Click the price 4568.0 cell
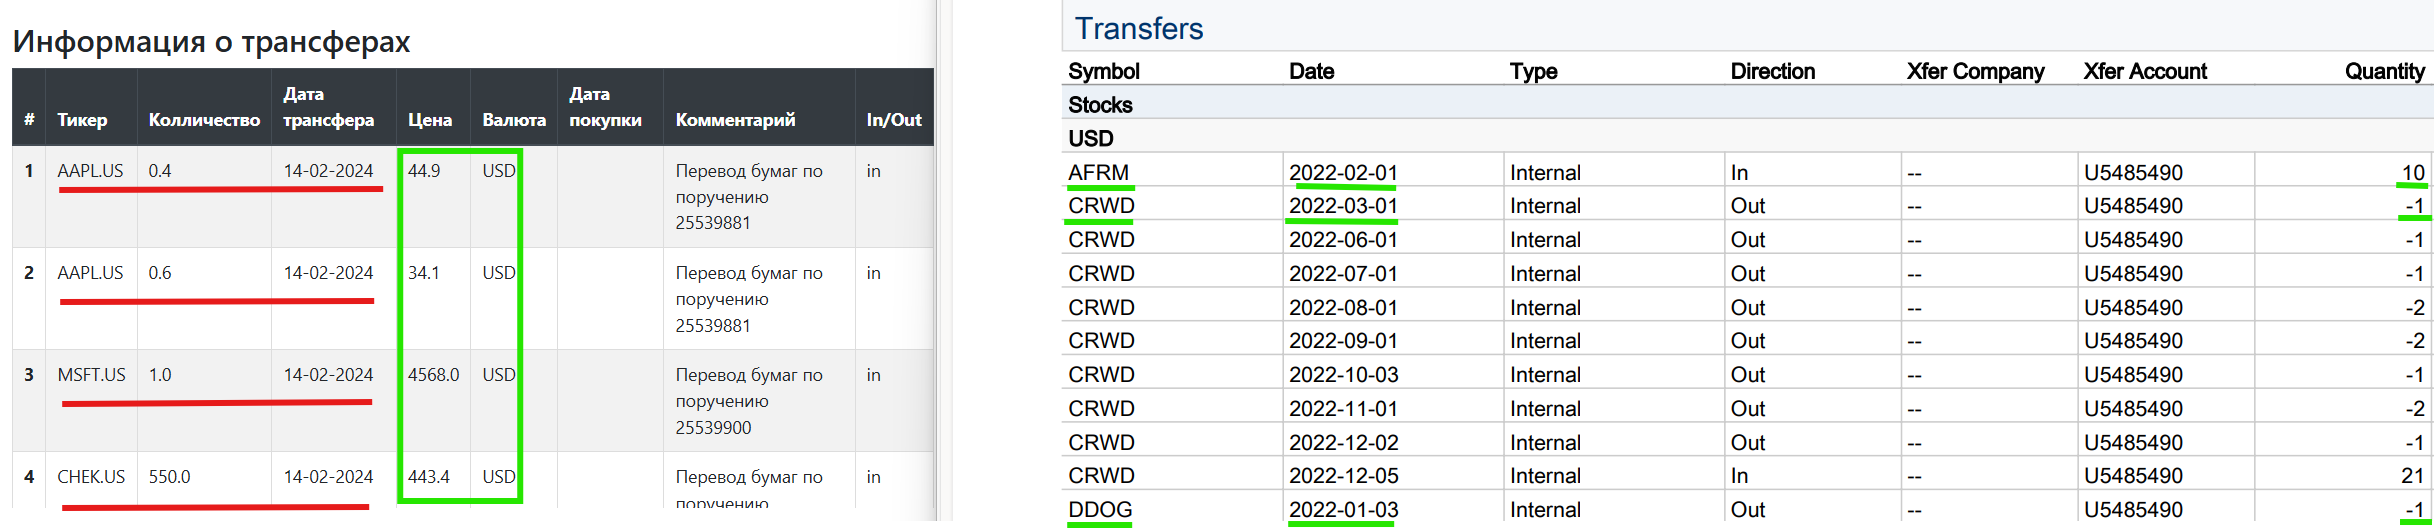 (433, 375)
